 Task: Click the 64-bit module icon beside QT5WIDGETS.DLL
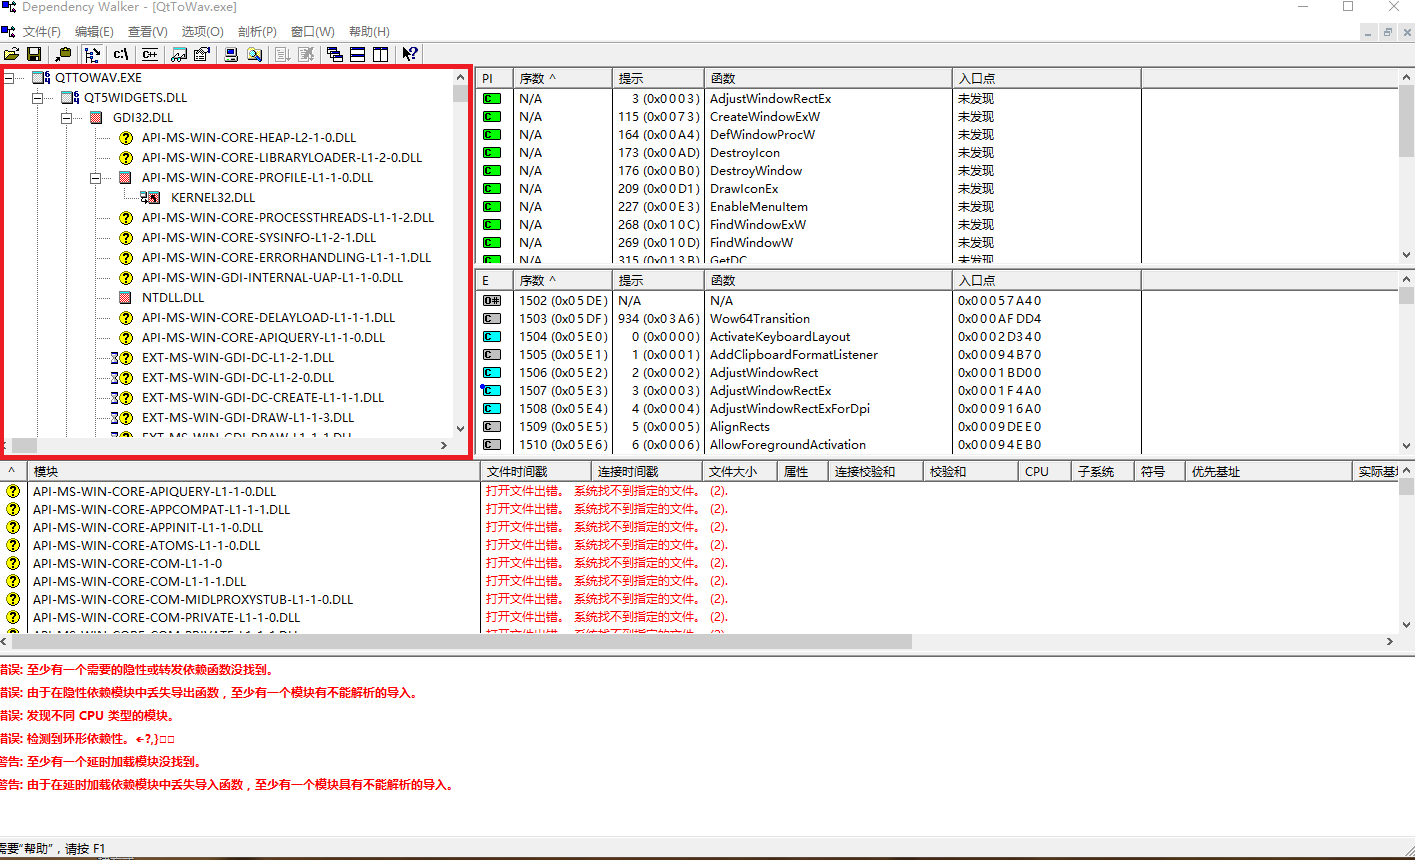(70, 97)
